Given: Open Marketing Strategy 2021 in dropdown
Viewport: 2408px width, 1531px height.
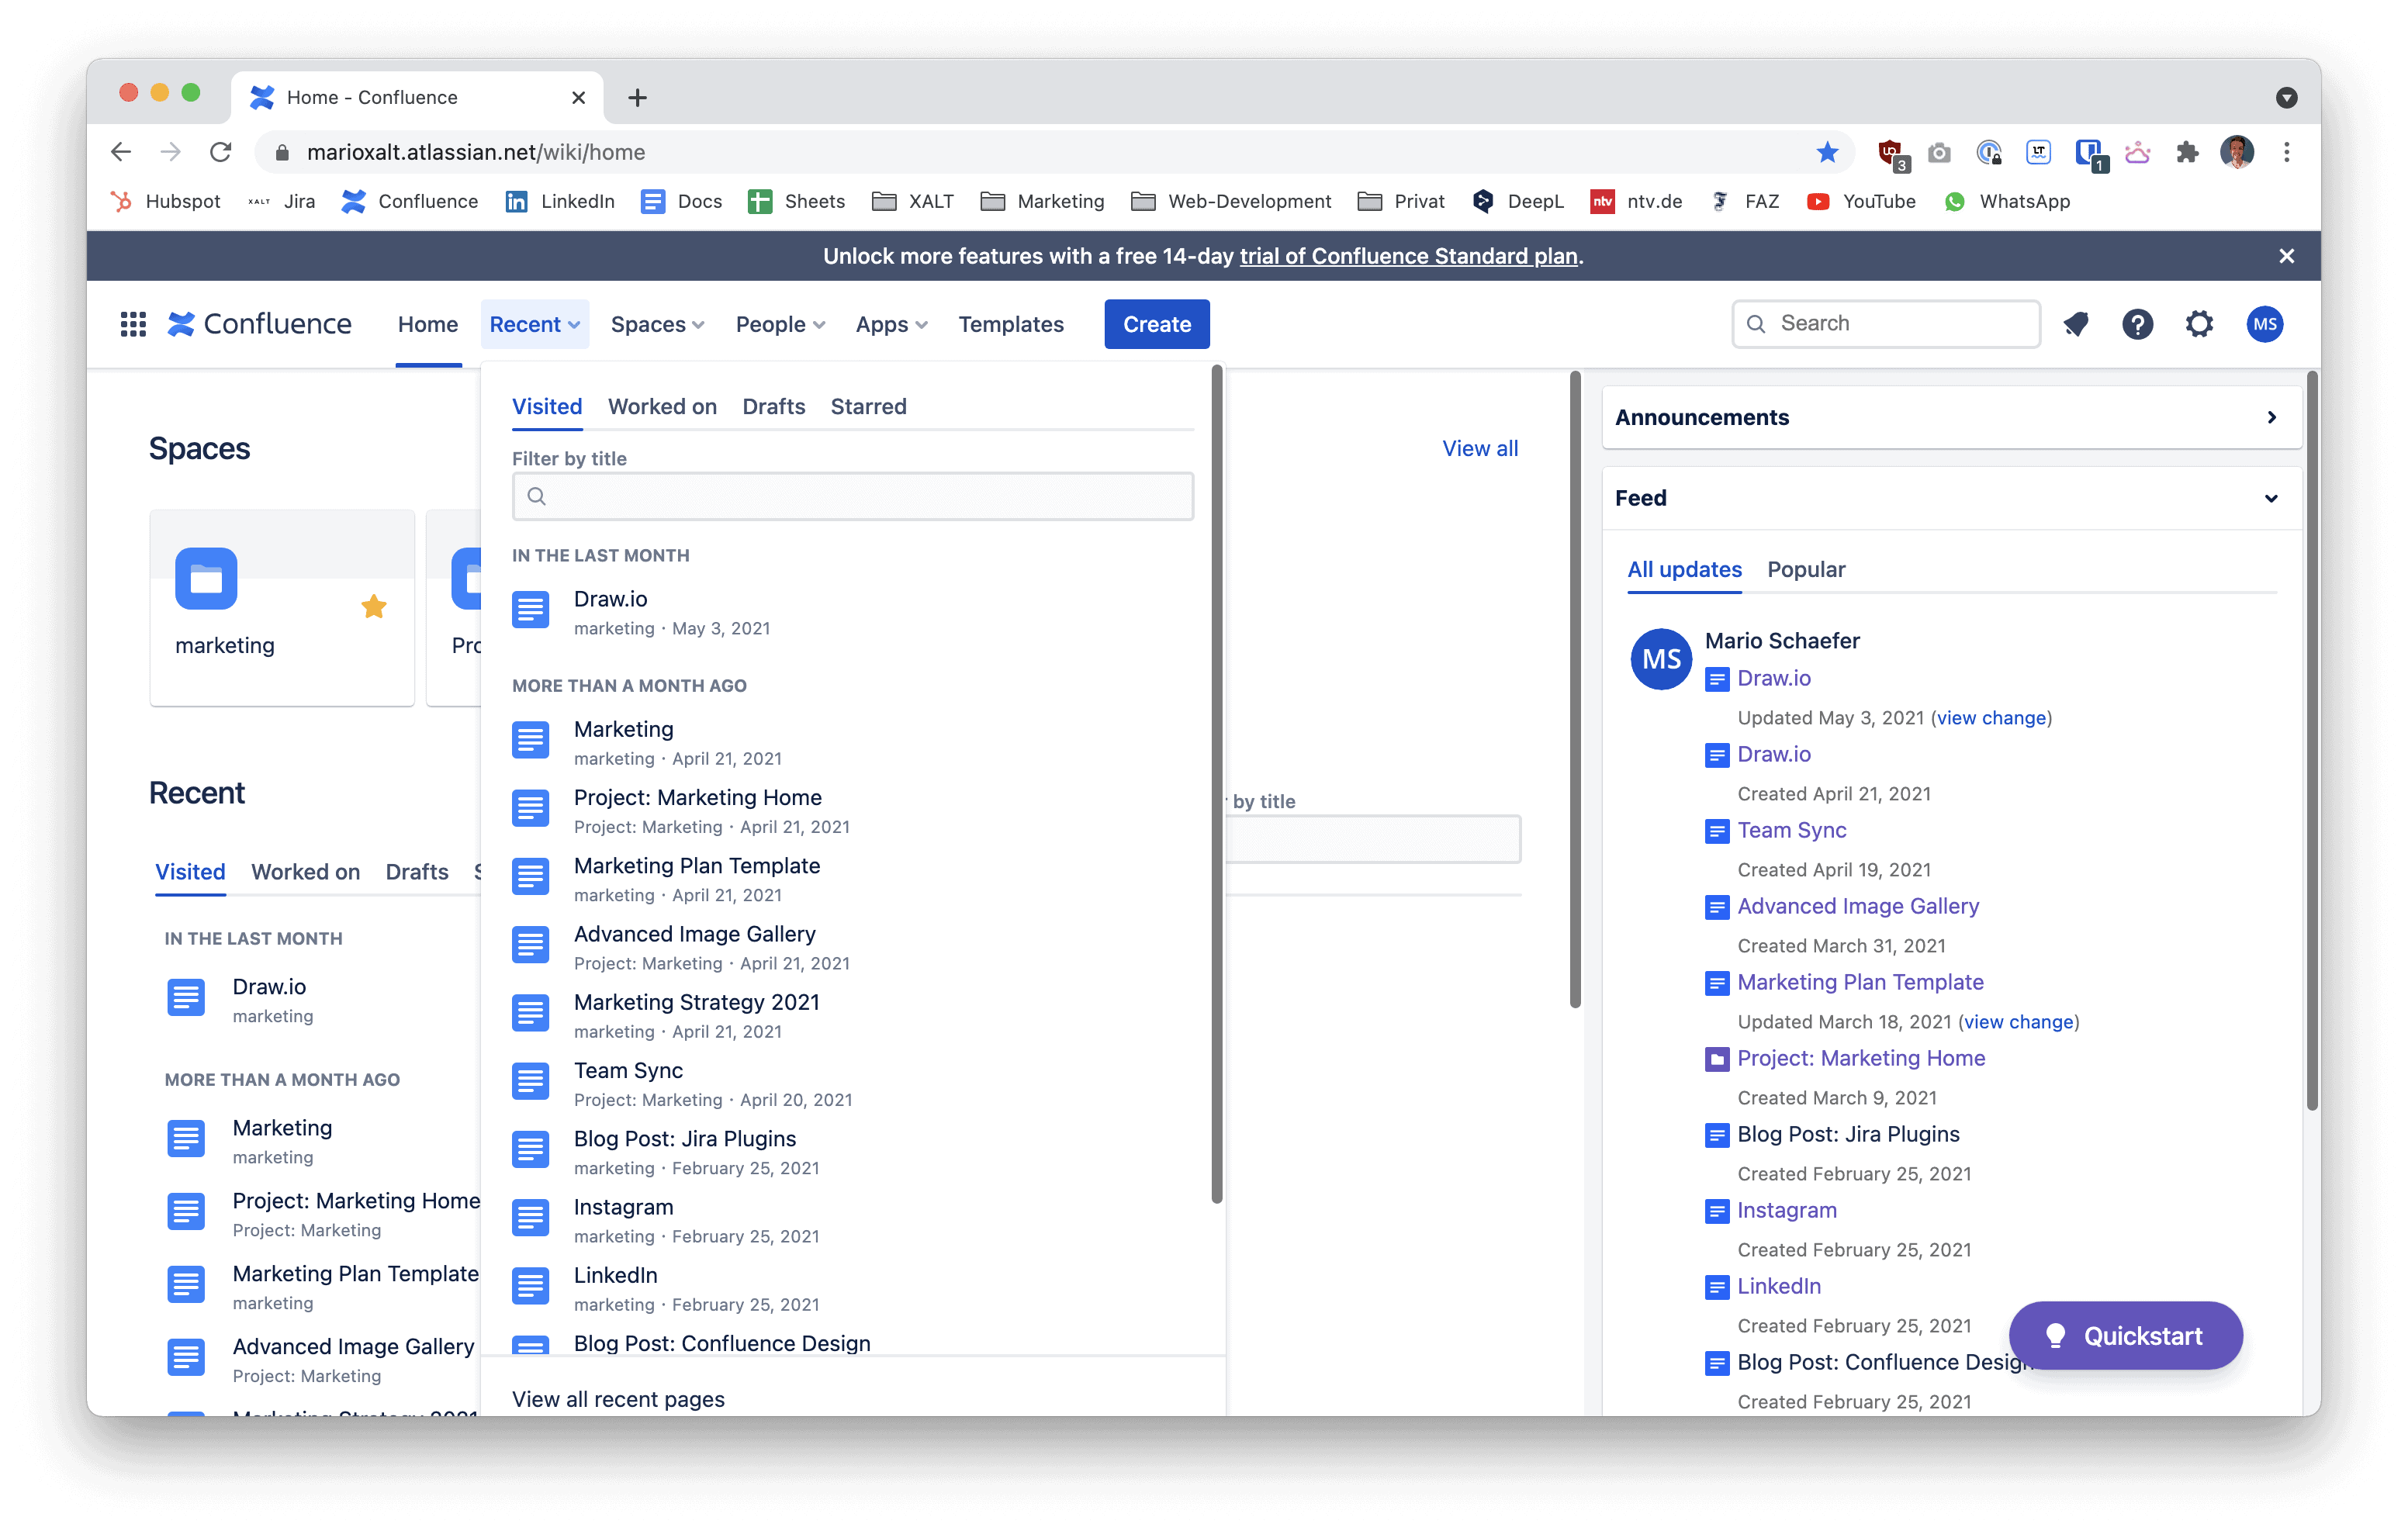Looking at the screenshot, I should point(696,1002).
